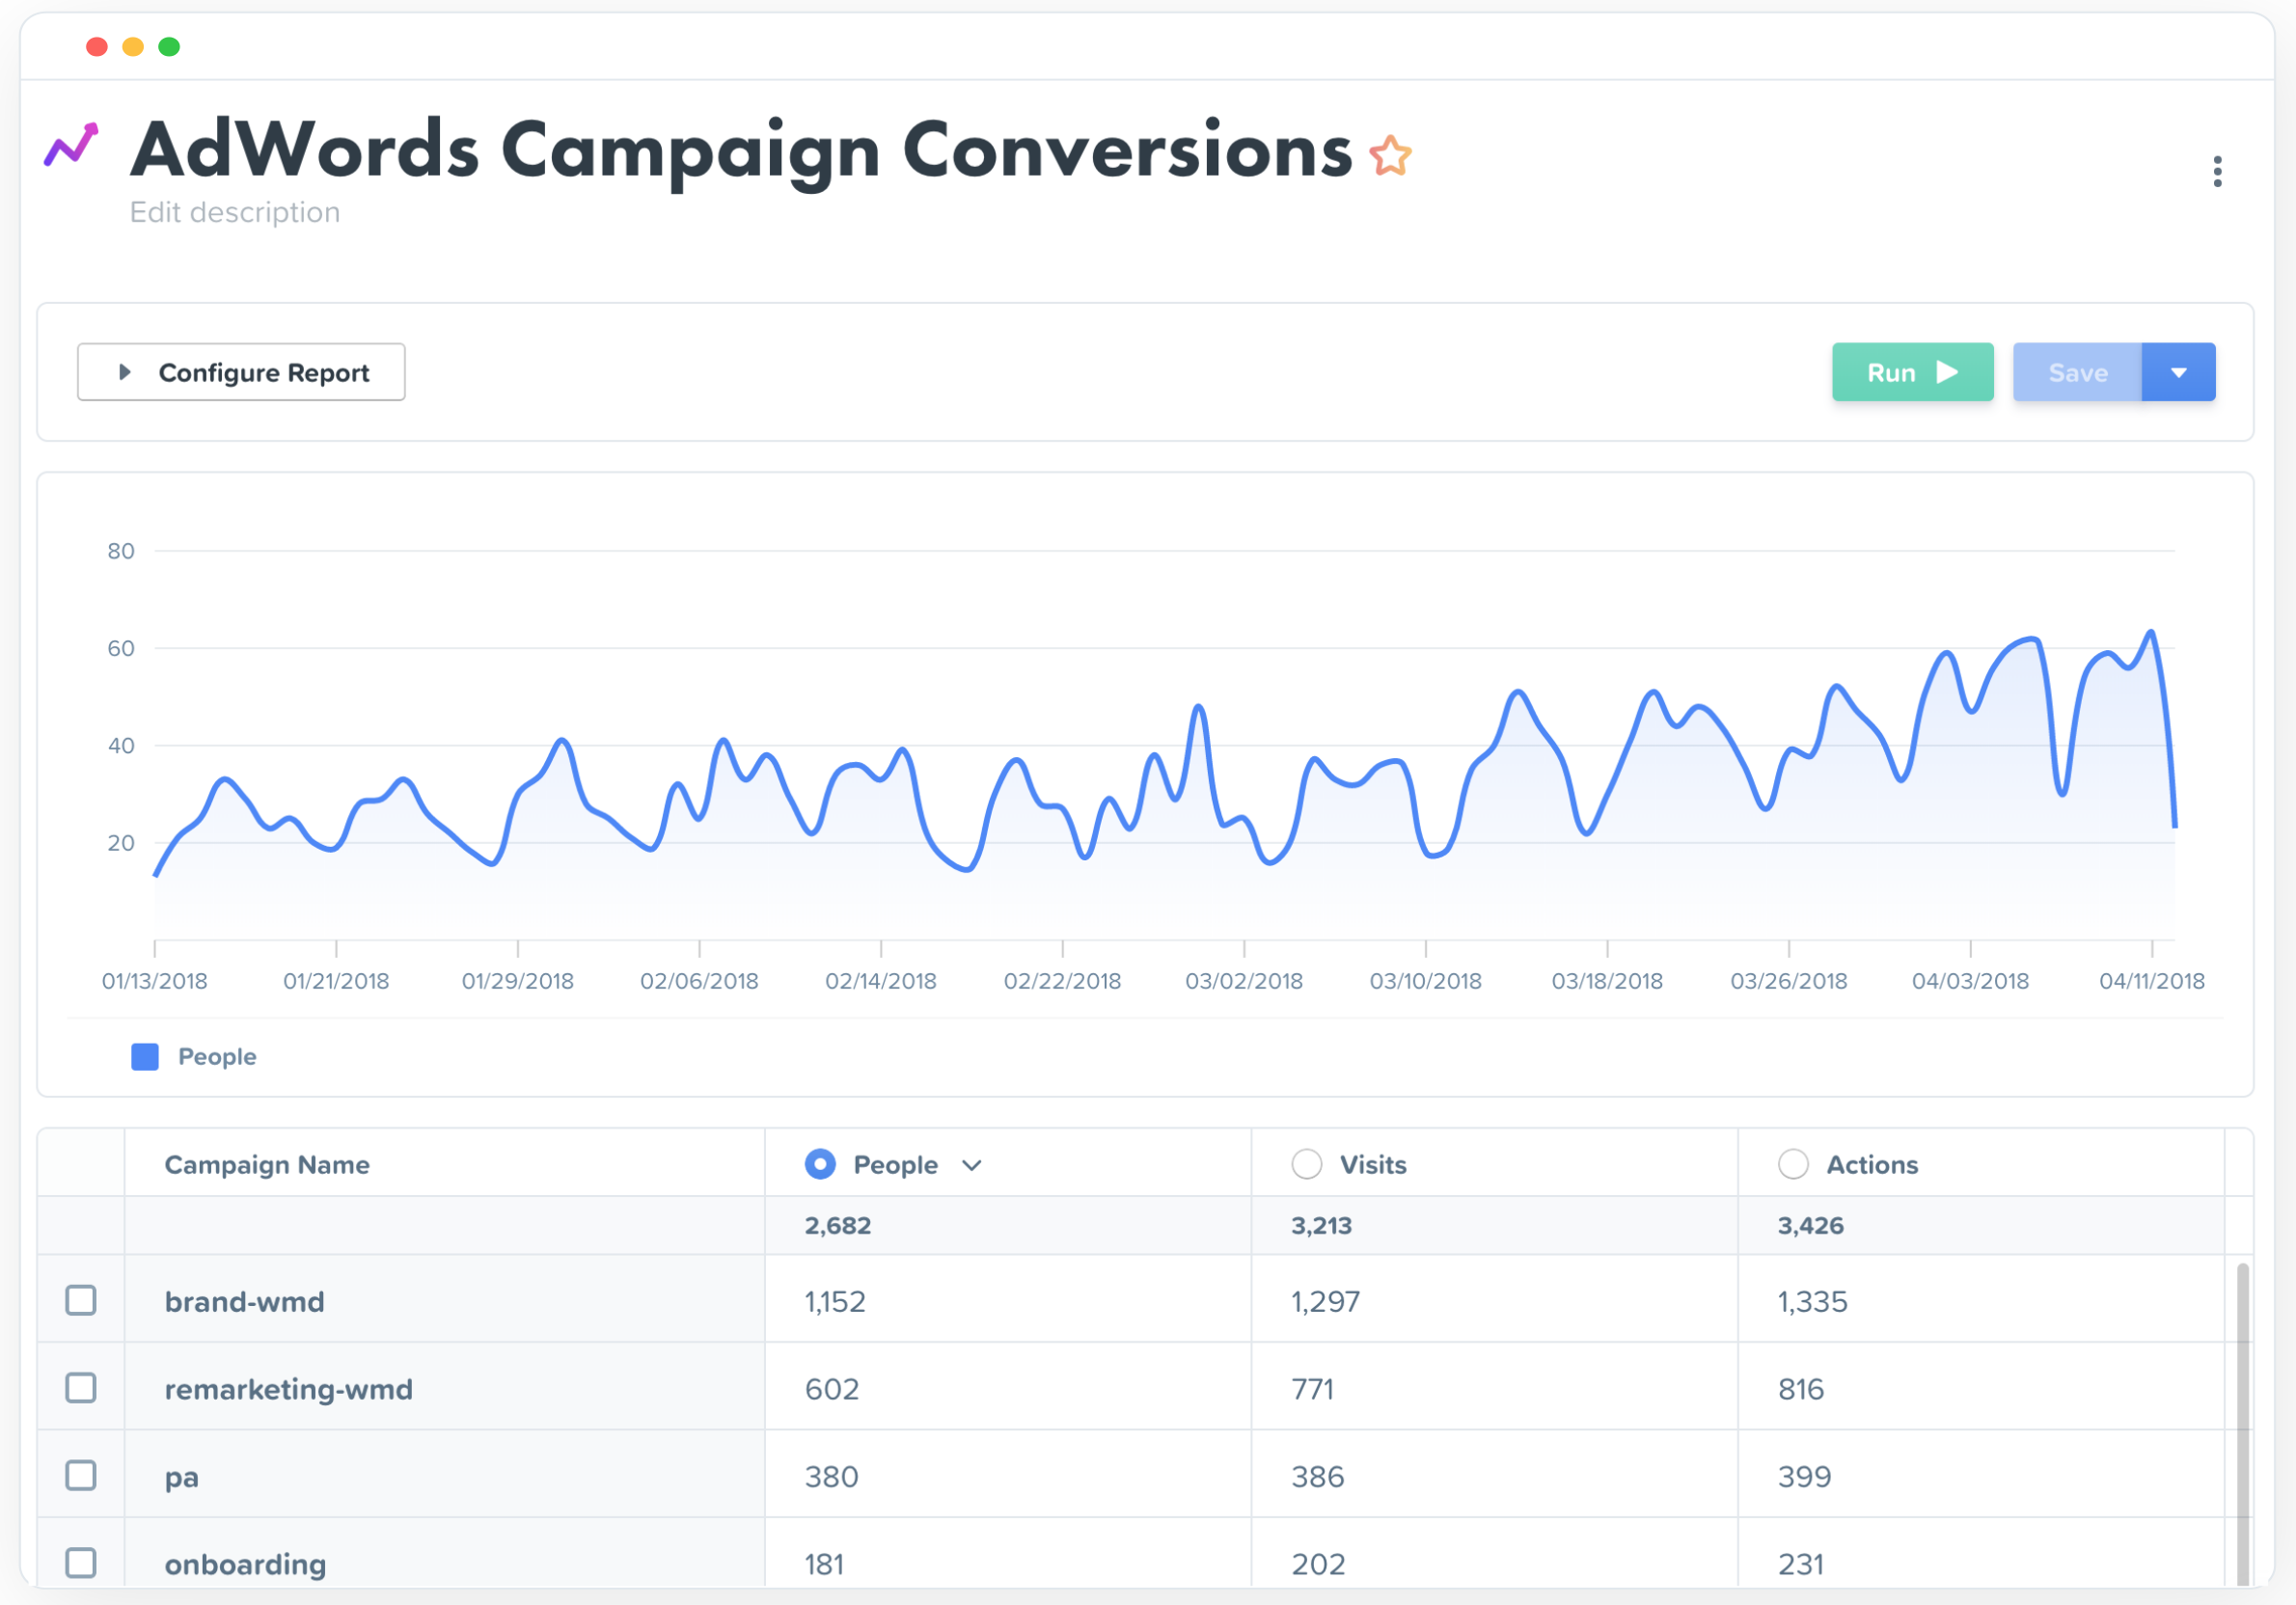
Task: Click the Run button
Action: coord(1912,372)
